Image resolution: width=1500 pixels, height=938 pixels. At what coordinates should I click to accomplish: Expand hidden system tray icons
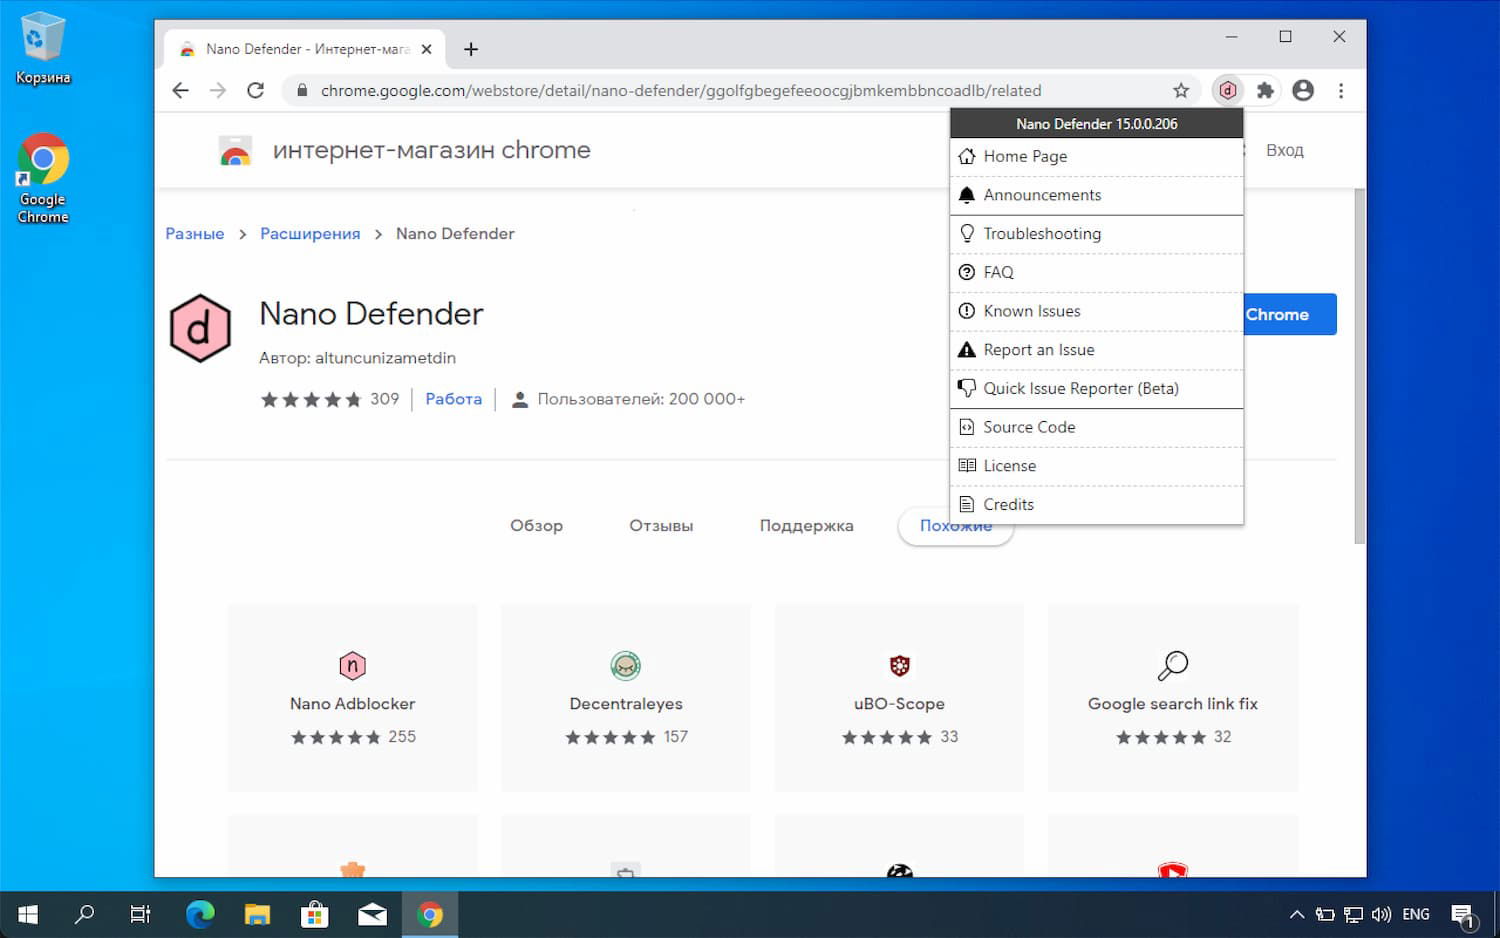click(1296, 913)
